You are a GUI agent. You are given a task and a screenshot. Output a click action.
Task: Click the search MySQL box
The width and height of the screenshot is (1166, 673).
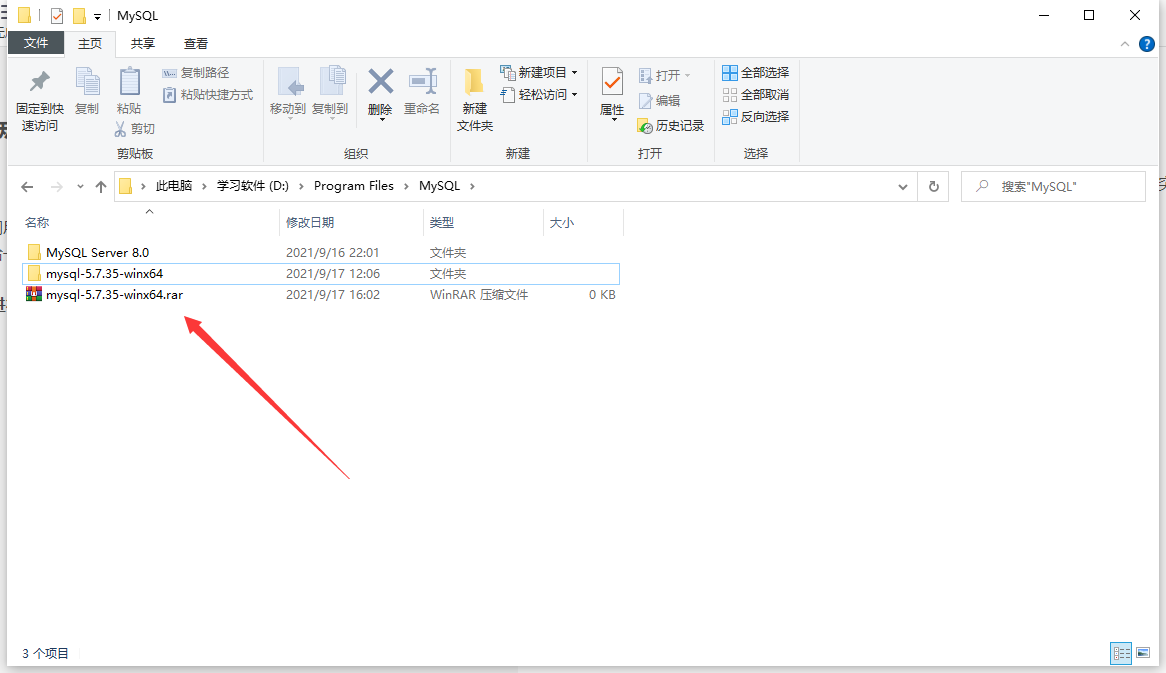[x=1053, y=187]
